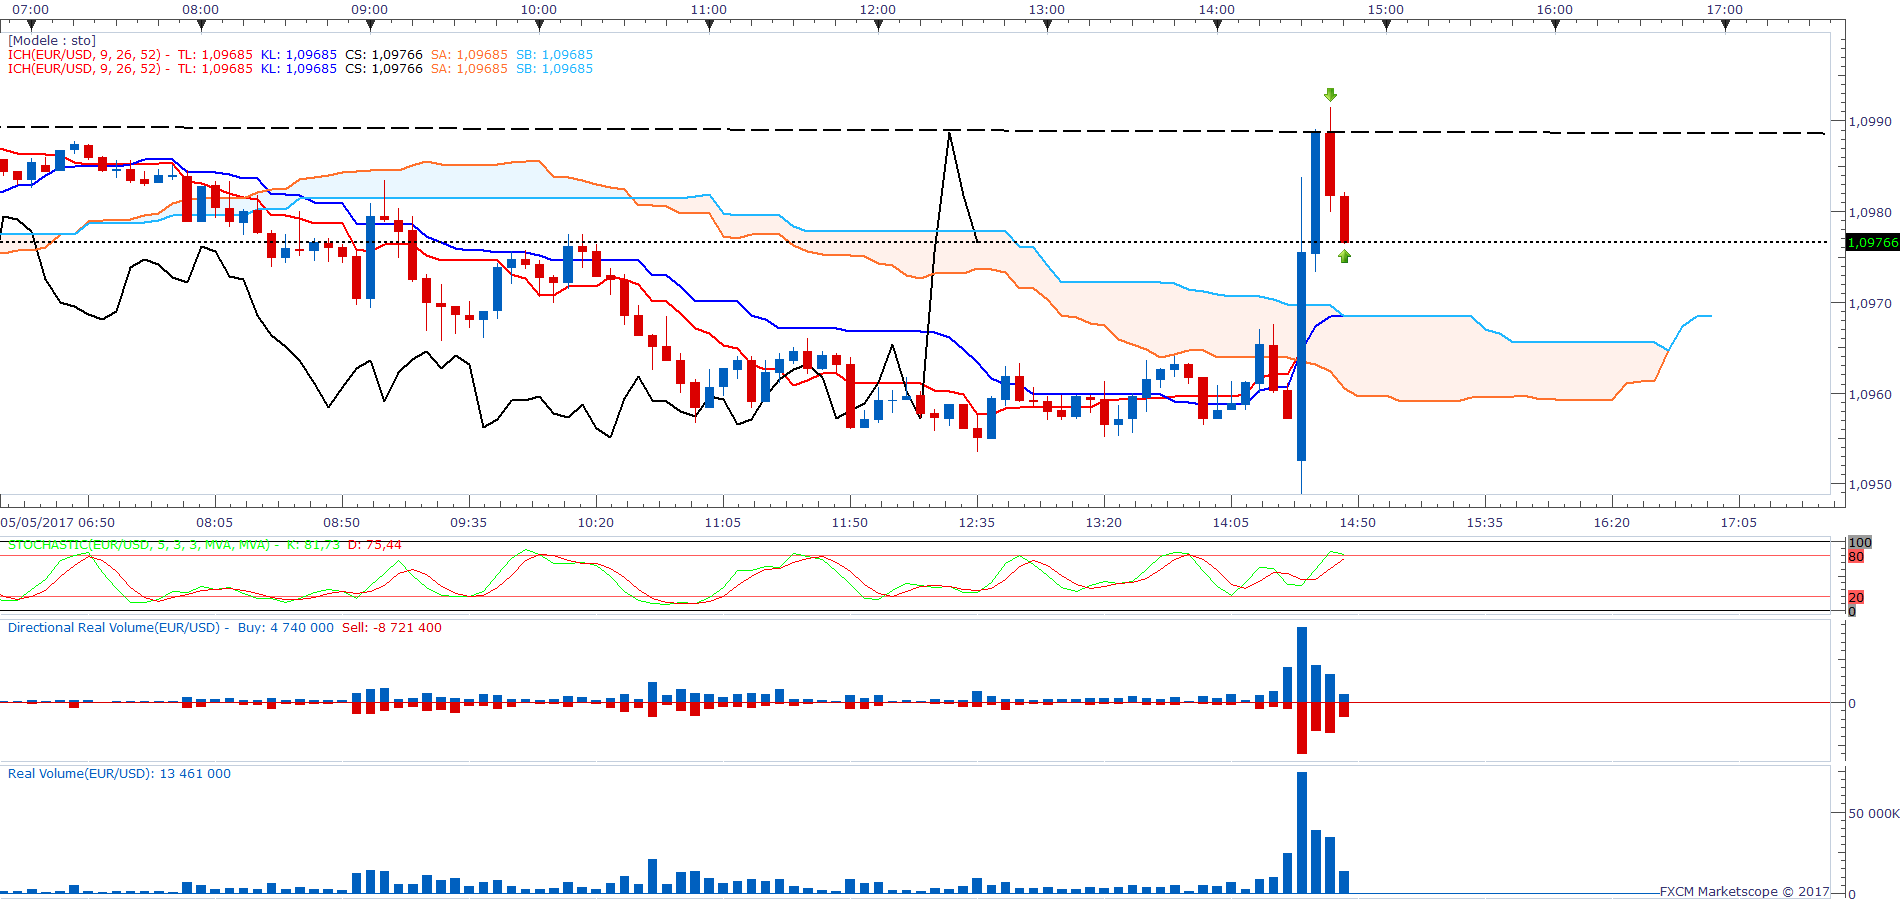Click the 11:00 time label on the top axis
1903x900 pixels.
(709, 10)
